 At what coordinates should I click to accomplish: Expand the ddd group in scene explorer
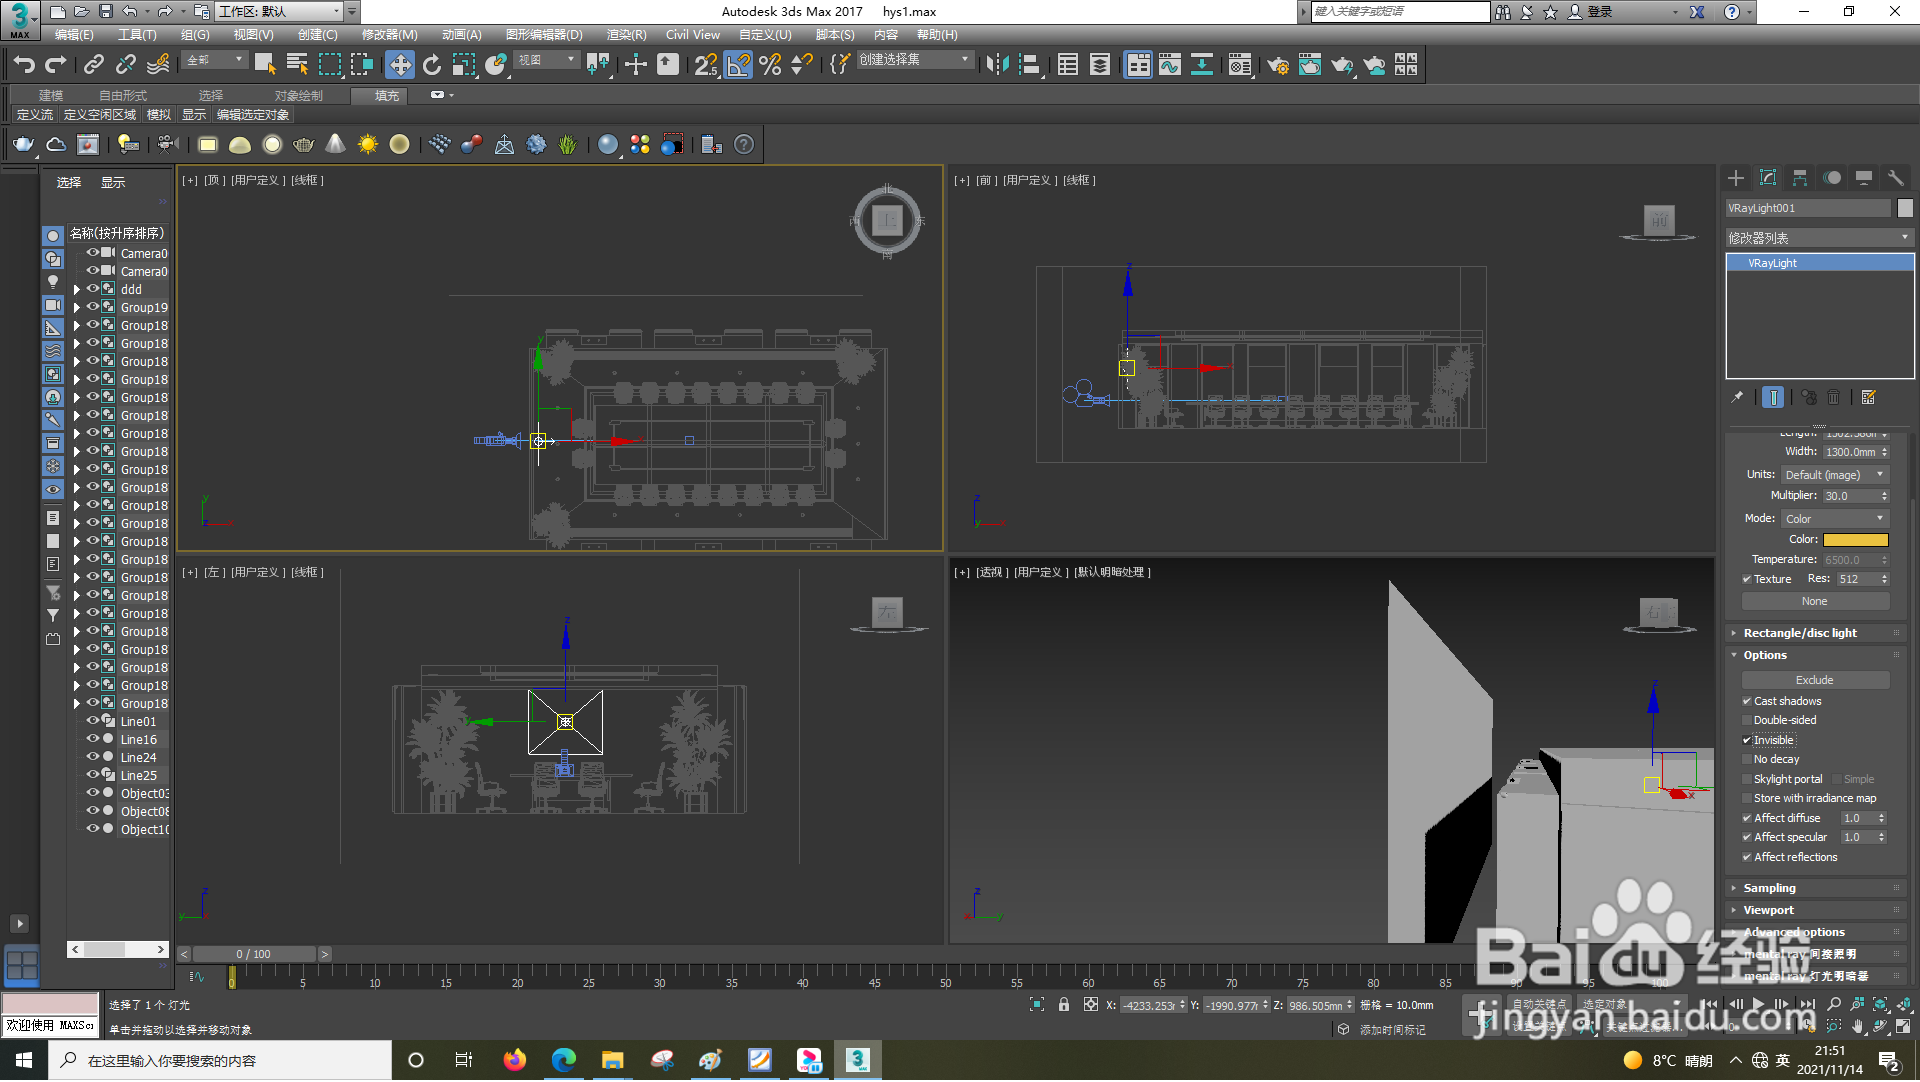tap(76, 290)
